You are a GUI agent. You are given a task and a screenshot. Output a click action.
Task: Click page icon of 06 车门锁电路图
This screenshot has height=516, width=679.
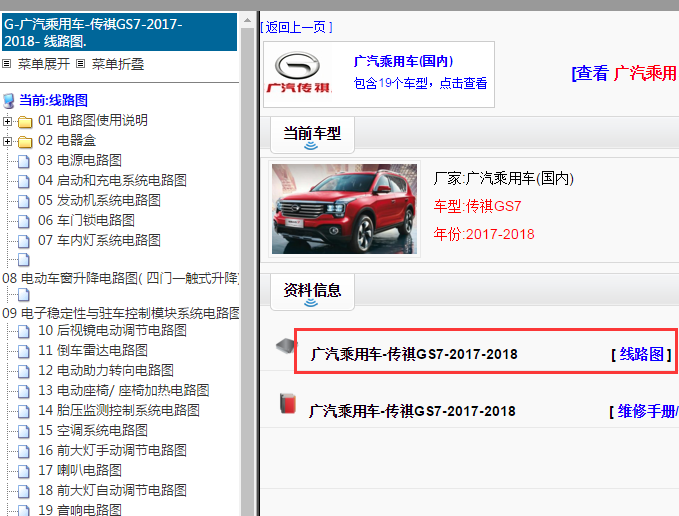pos(24,221)
